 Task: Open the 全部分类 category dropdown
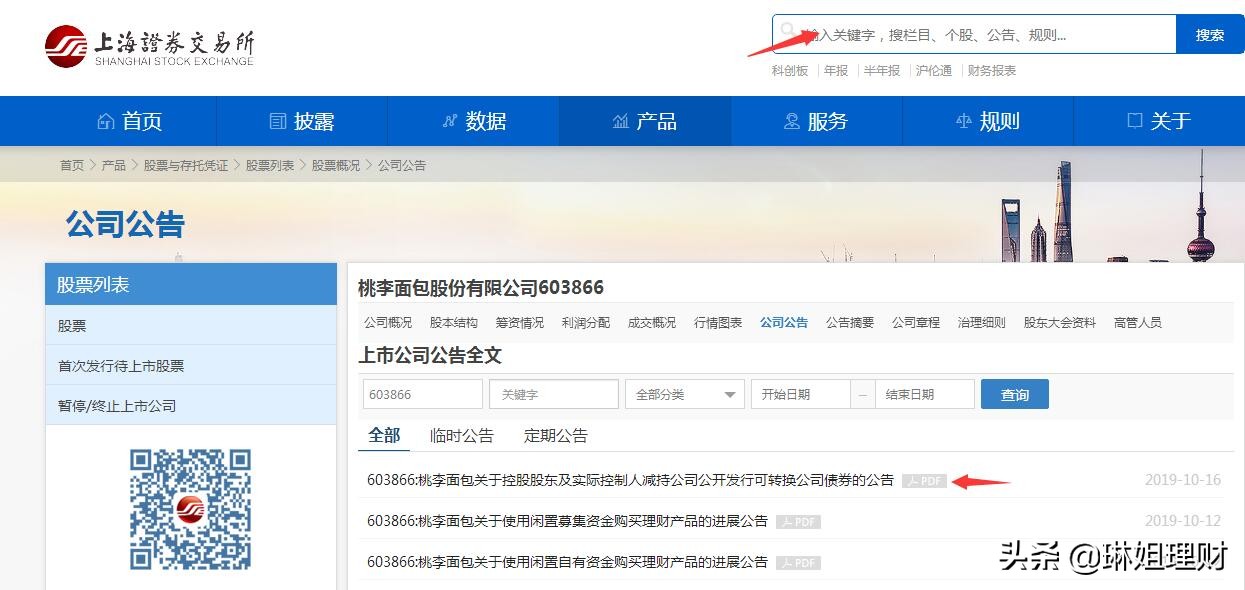point(684,393)
